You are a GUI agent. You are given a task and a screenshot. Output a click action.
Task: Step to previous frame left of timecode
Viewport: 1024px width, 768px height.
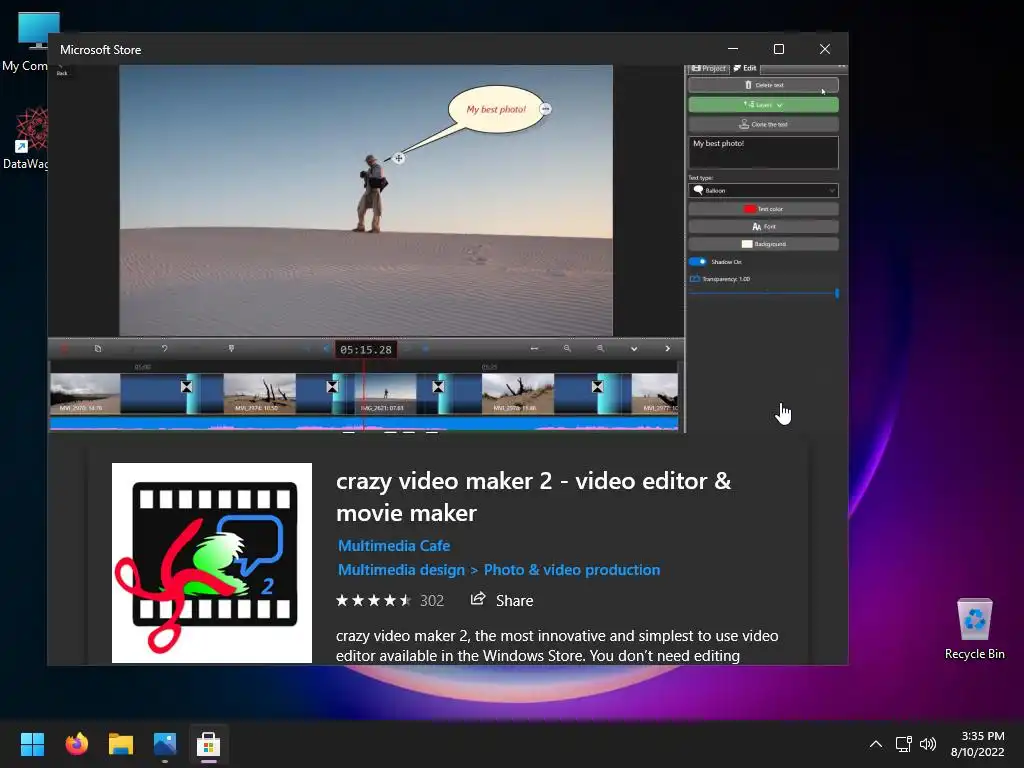click(326, 349)
